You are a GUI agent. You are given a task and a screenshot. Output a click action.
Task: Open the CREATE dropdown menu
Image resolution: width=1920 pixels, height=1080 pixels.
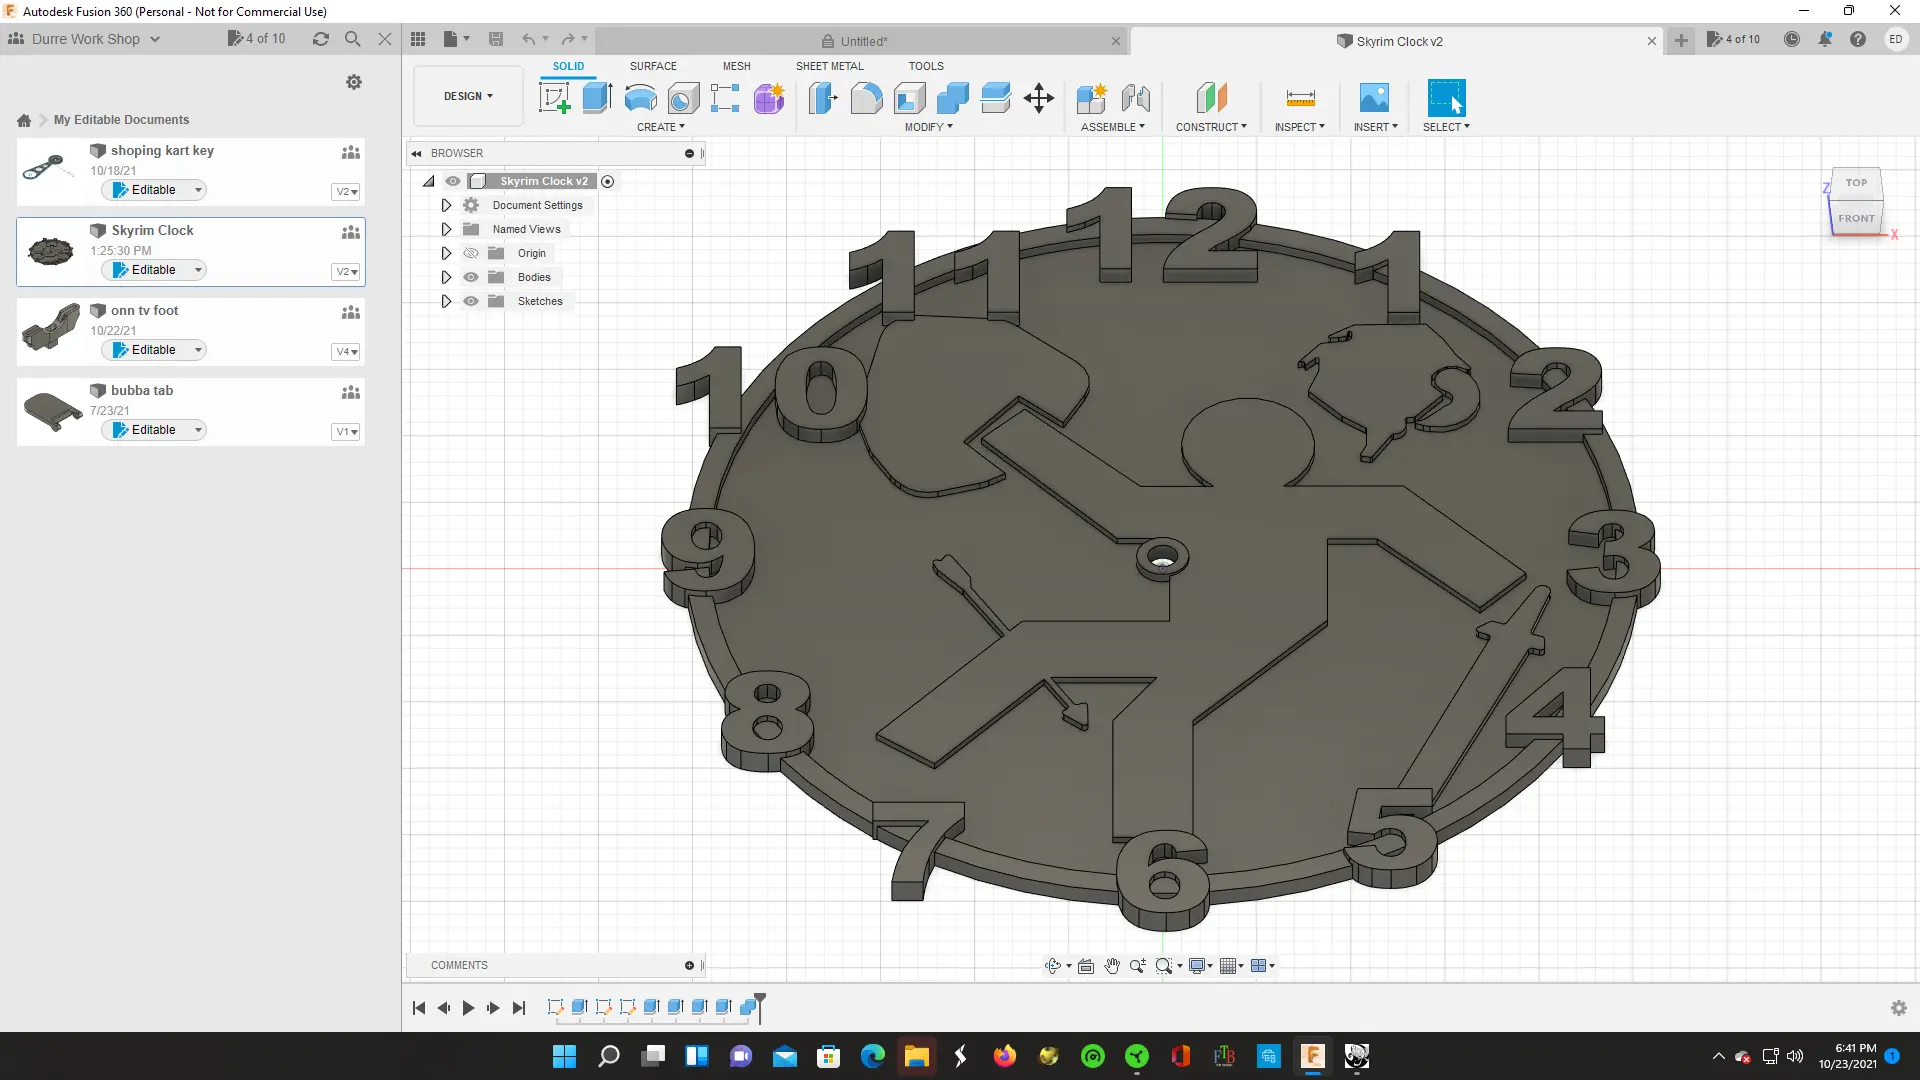point(661,127)
